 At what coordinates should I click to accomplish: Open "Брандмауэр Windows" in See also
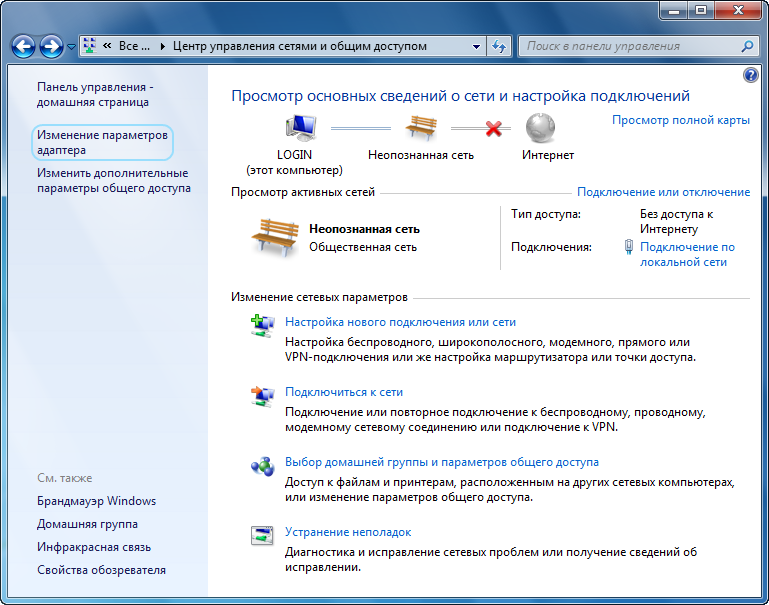point(97,501)
